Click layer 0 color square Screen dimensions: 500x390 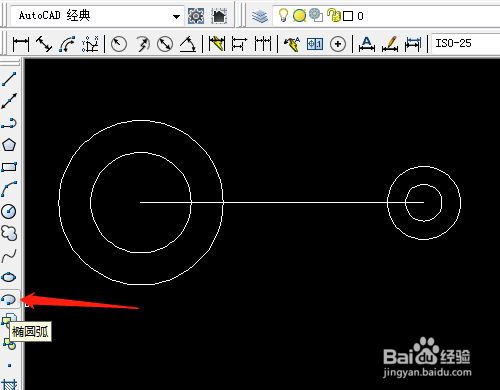pos(348,16)
